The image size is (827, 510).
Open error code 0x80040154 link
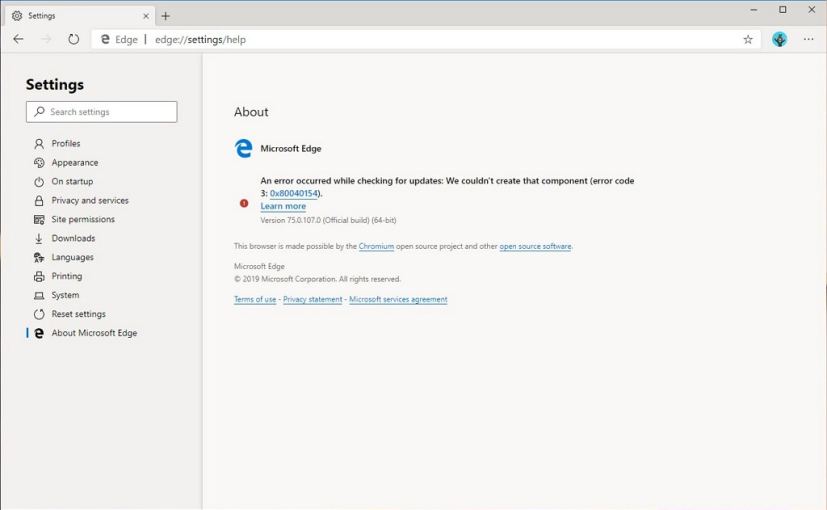293,194
